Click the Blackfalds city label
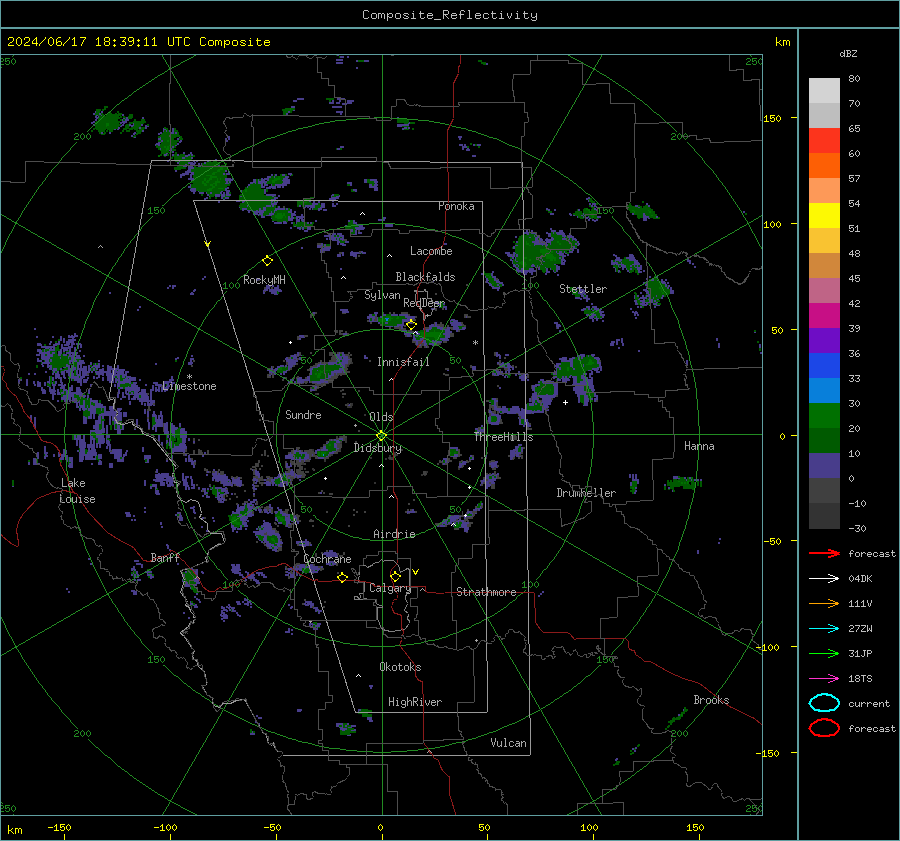 tap(425, 277)
